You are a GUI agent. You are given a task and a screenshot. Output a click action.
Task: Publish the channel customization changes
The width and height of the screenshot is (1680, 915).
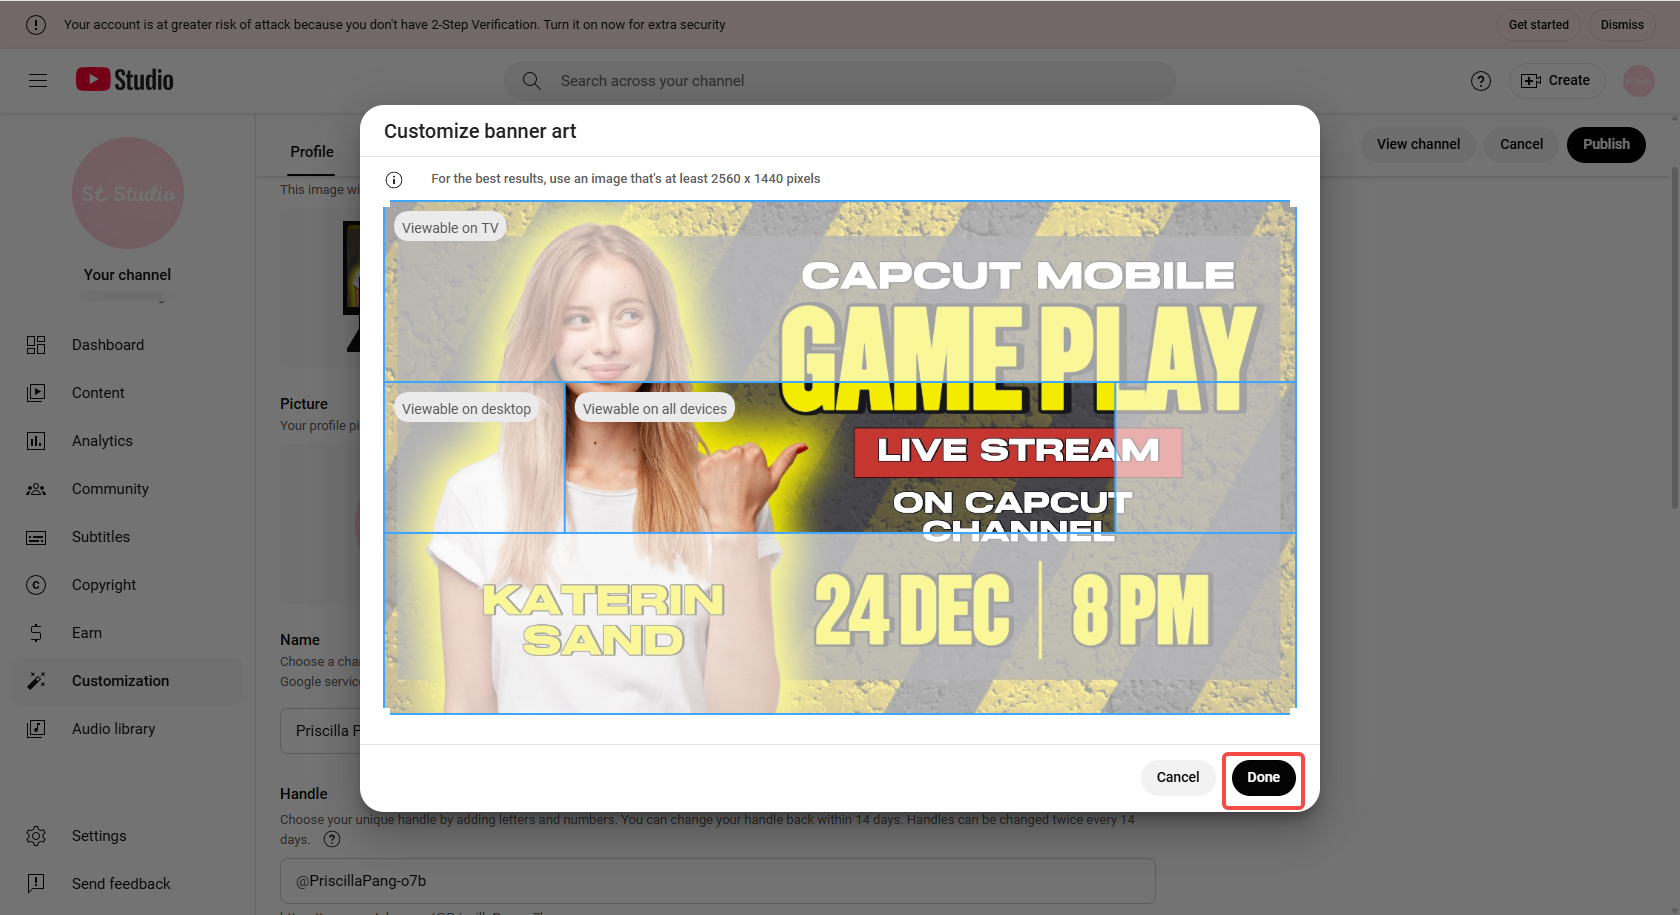[x=1606, y=144]
